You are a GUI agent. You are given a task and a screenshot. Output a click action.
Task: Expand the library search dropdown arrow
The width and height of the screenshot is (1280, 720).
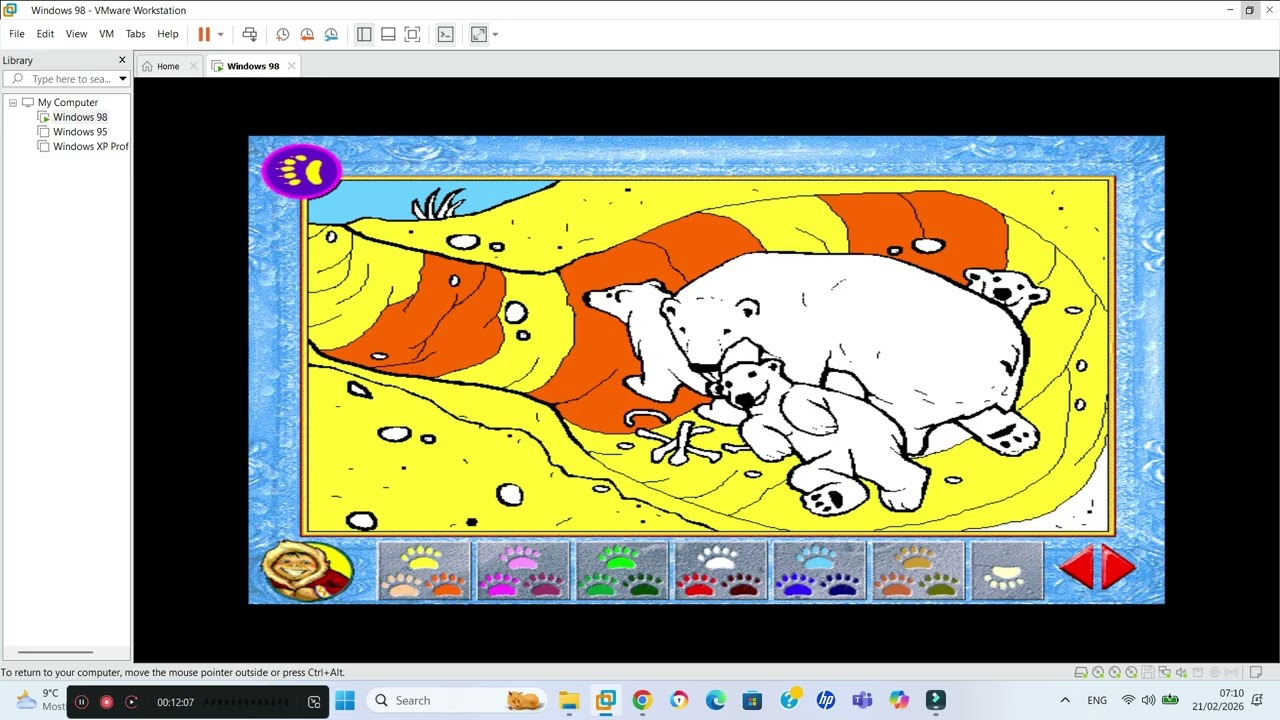click(x=123, y=79)
